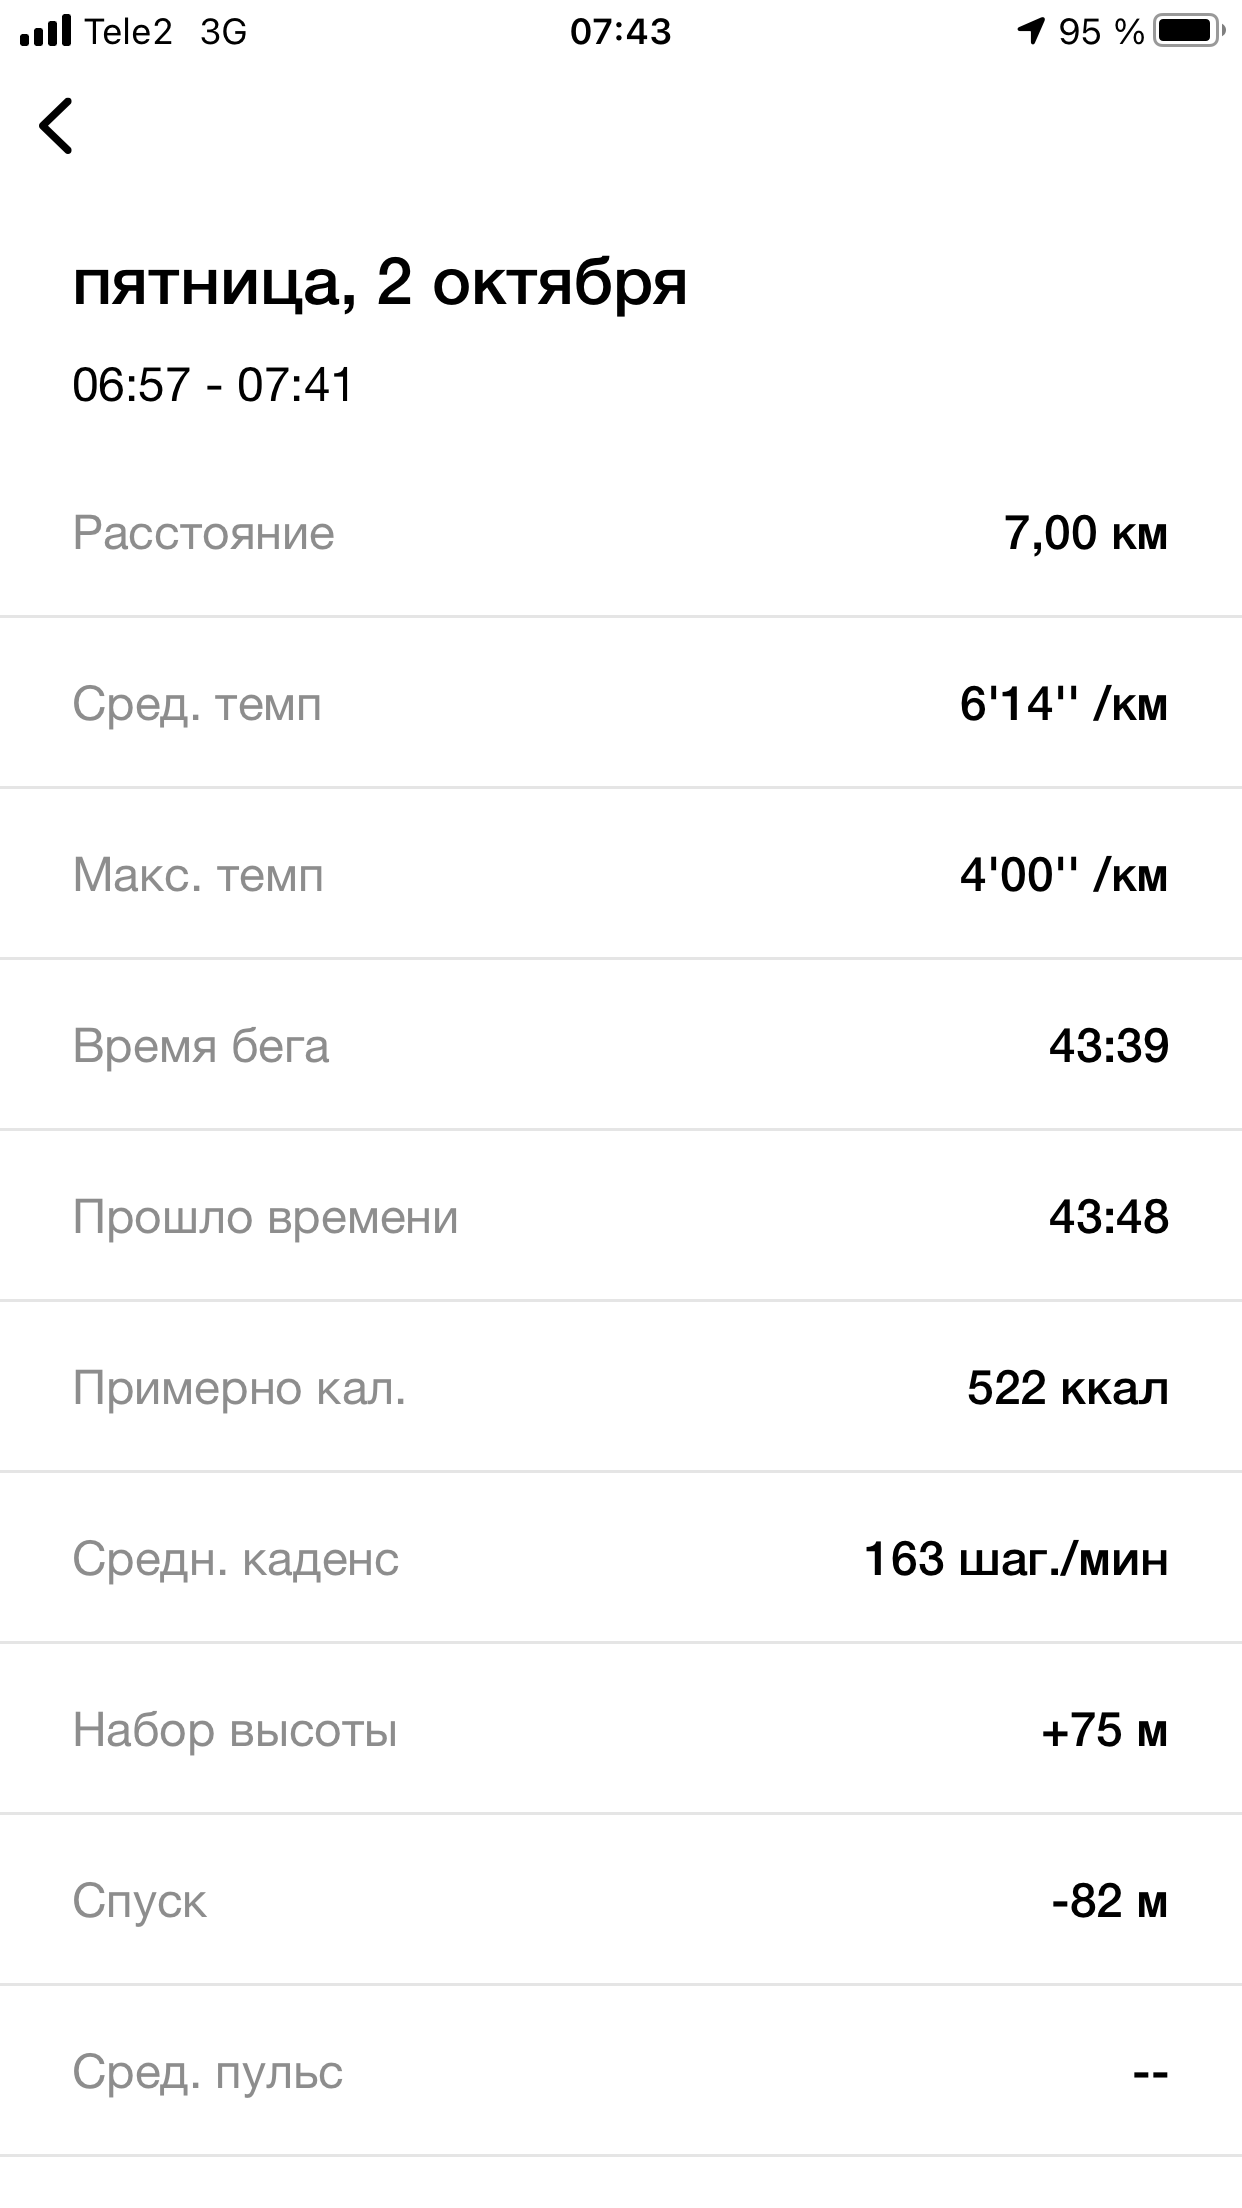This screenshot has width=1242, height=2208.
Task: Tap the location services arrow icon
Action: [x=1030, y=32]
